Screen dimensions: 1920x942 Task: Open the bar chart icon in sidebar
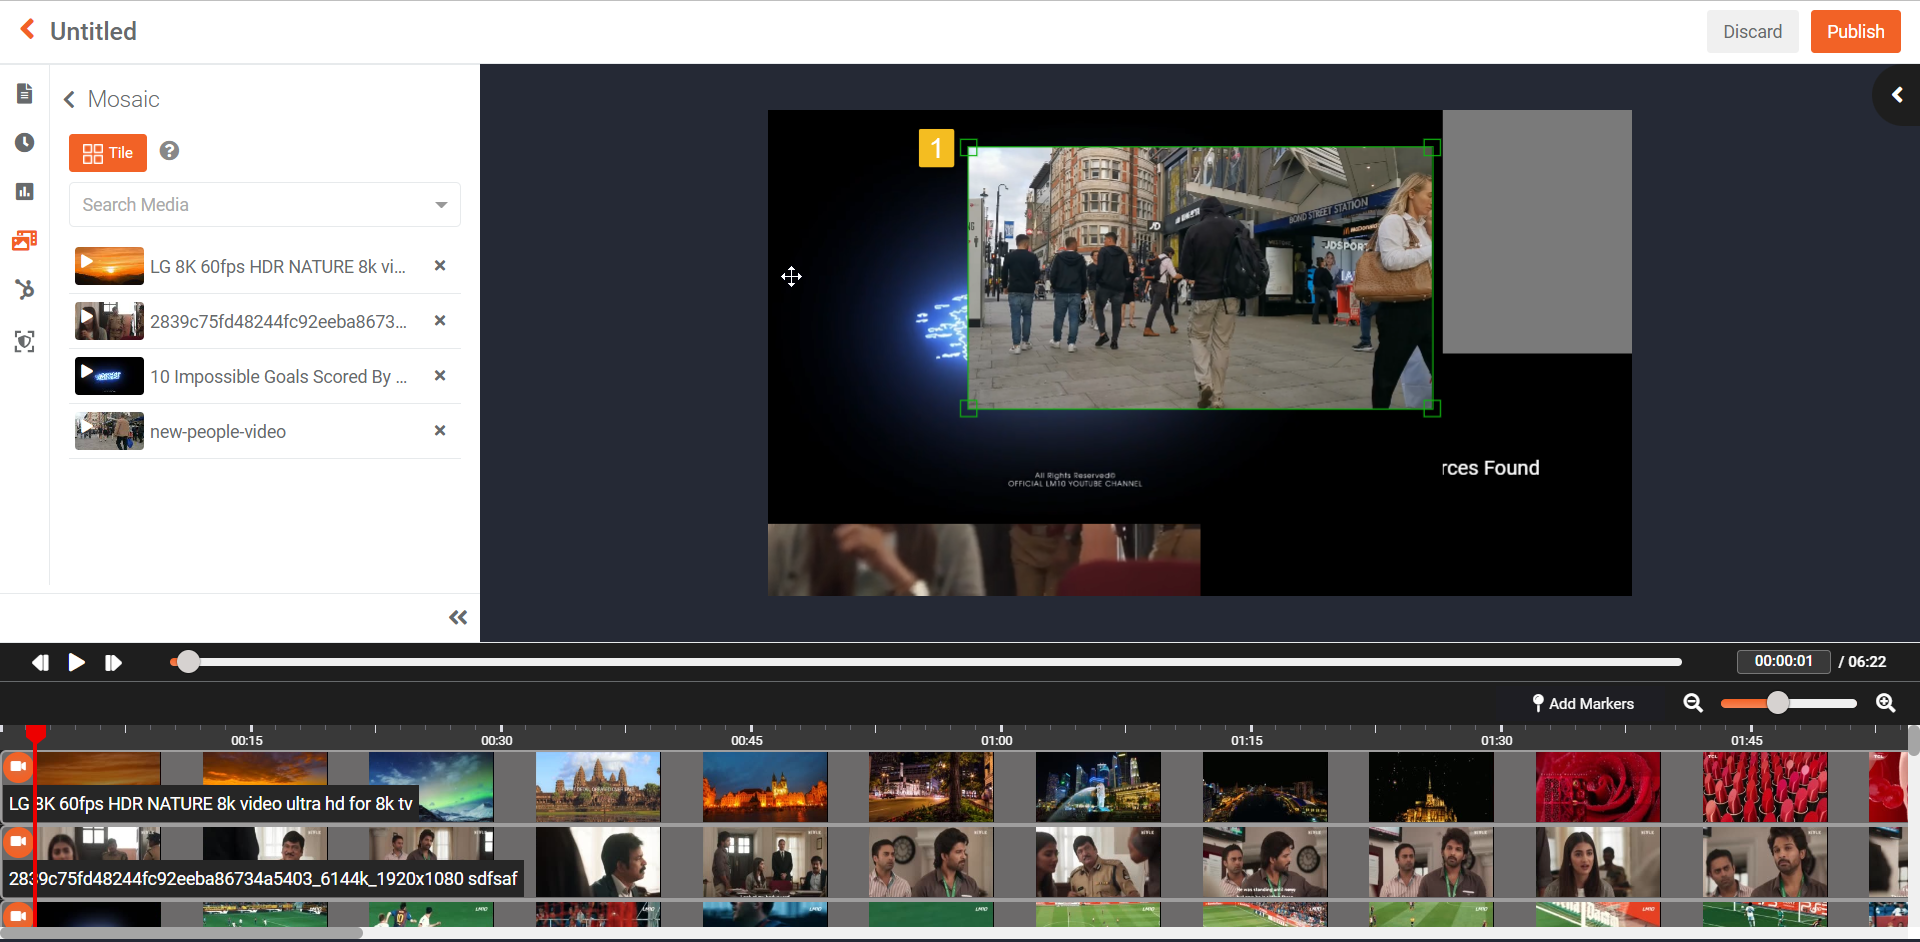[25, 192]
